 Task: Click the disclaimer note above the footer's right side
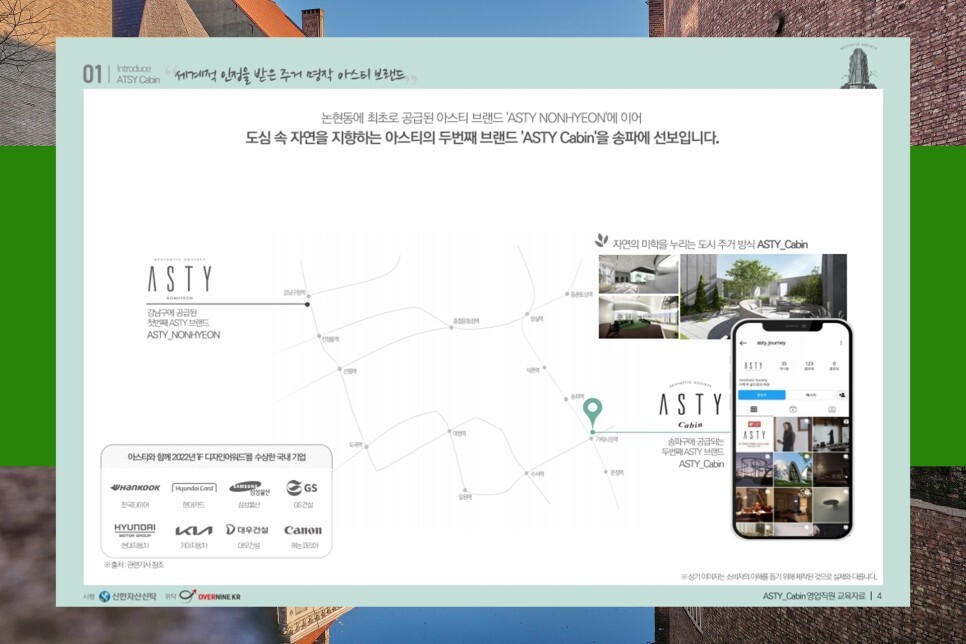click(x=779, y=577)
